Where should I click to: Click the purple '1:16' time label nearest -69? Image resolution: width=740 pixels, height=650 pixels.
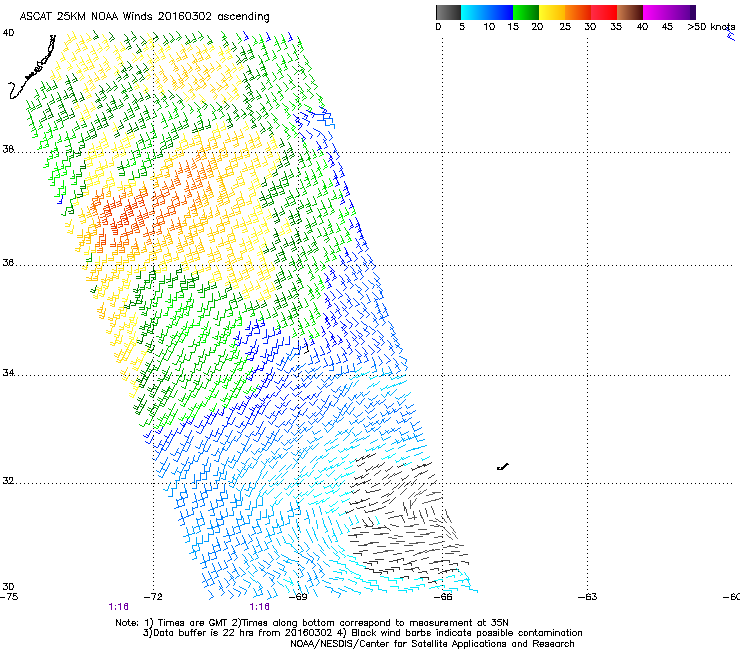pyautogui.click(x=260, y=607)
